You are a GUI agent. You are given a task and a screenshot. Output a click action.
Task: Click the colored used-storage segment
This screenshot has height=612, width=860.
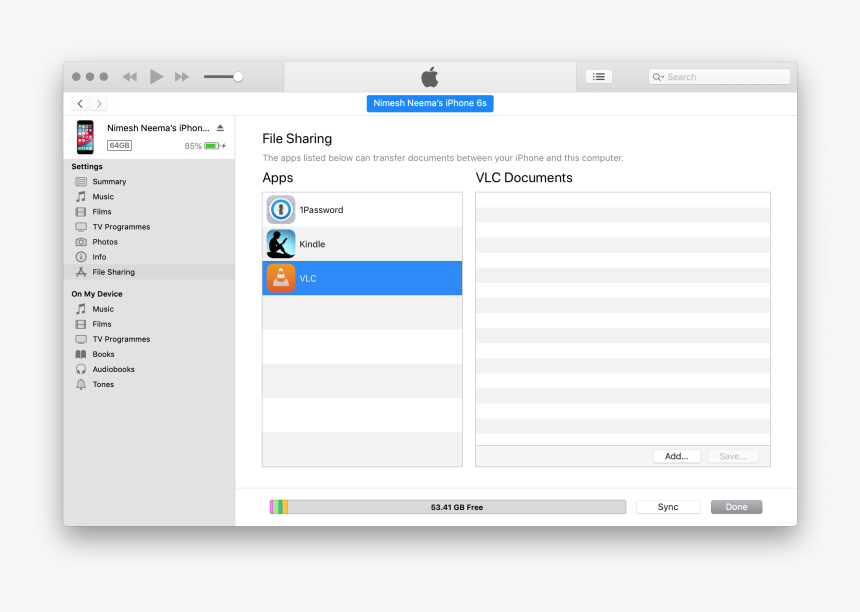point(279,507)
